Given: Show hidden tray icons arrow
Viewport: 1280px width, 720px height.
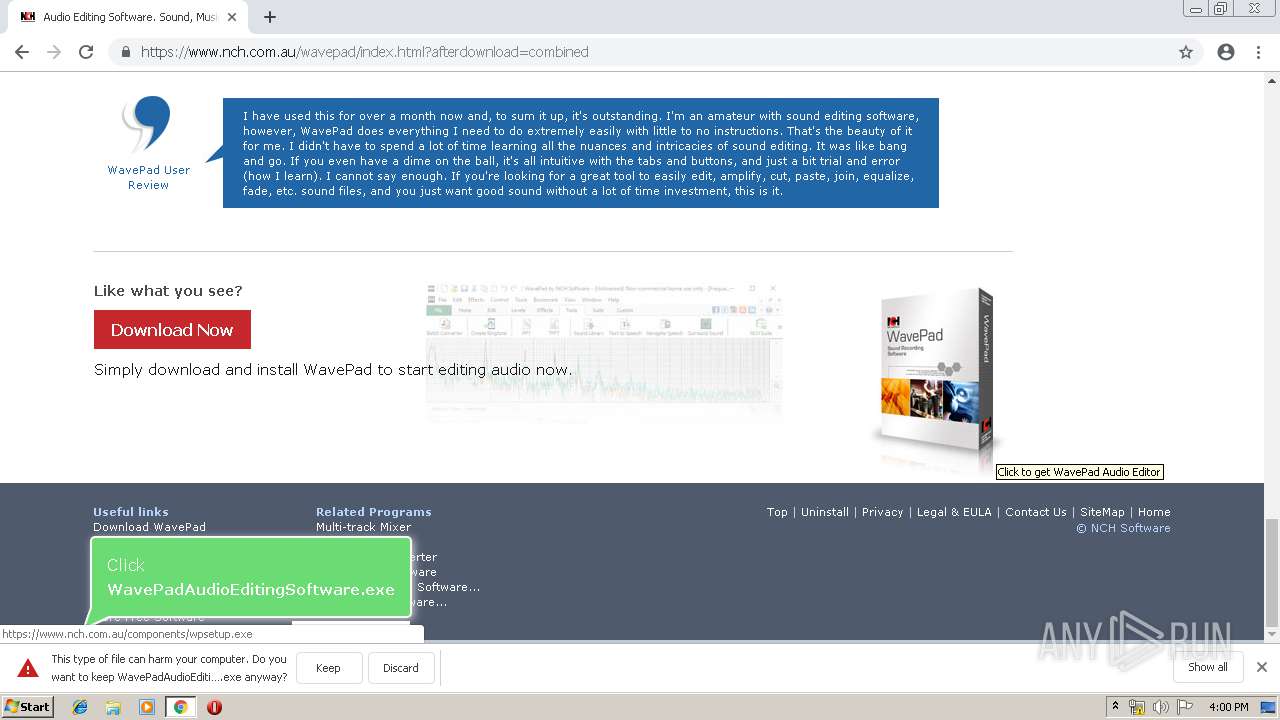Looking at the screenshot, I should 1116,706.
